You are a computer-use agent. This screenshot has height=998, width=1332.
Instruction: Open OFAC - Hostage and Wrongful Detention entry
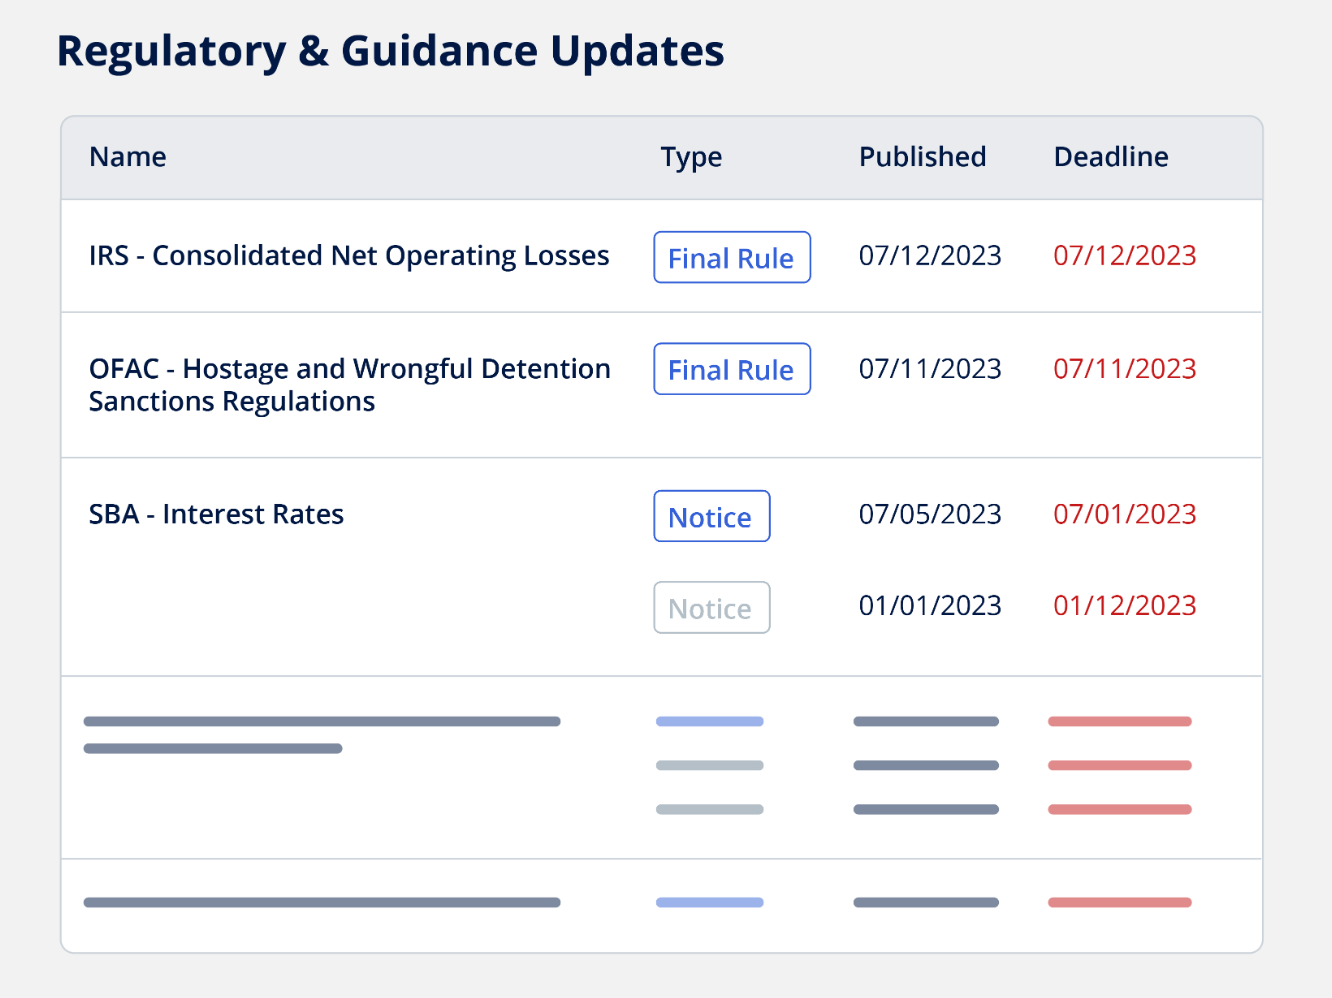click(350, 385)
